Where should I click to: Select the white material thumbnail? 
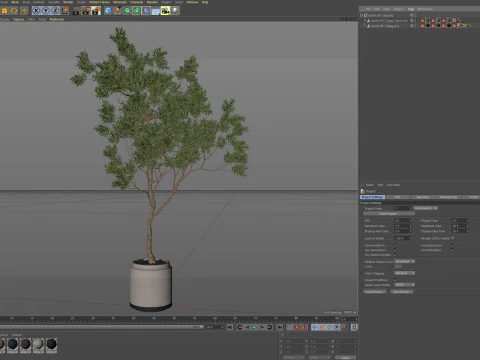(38, 344)
